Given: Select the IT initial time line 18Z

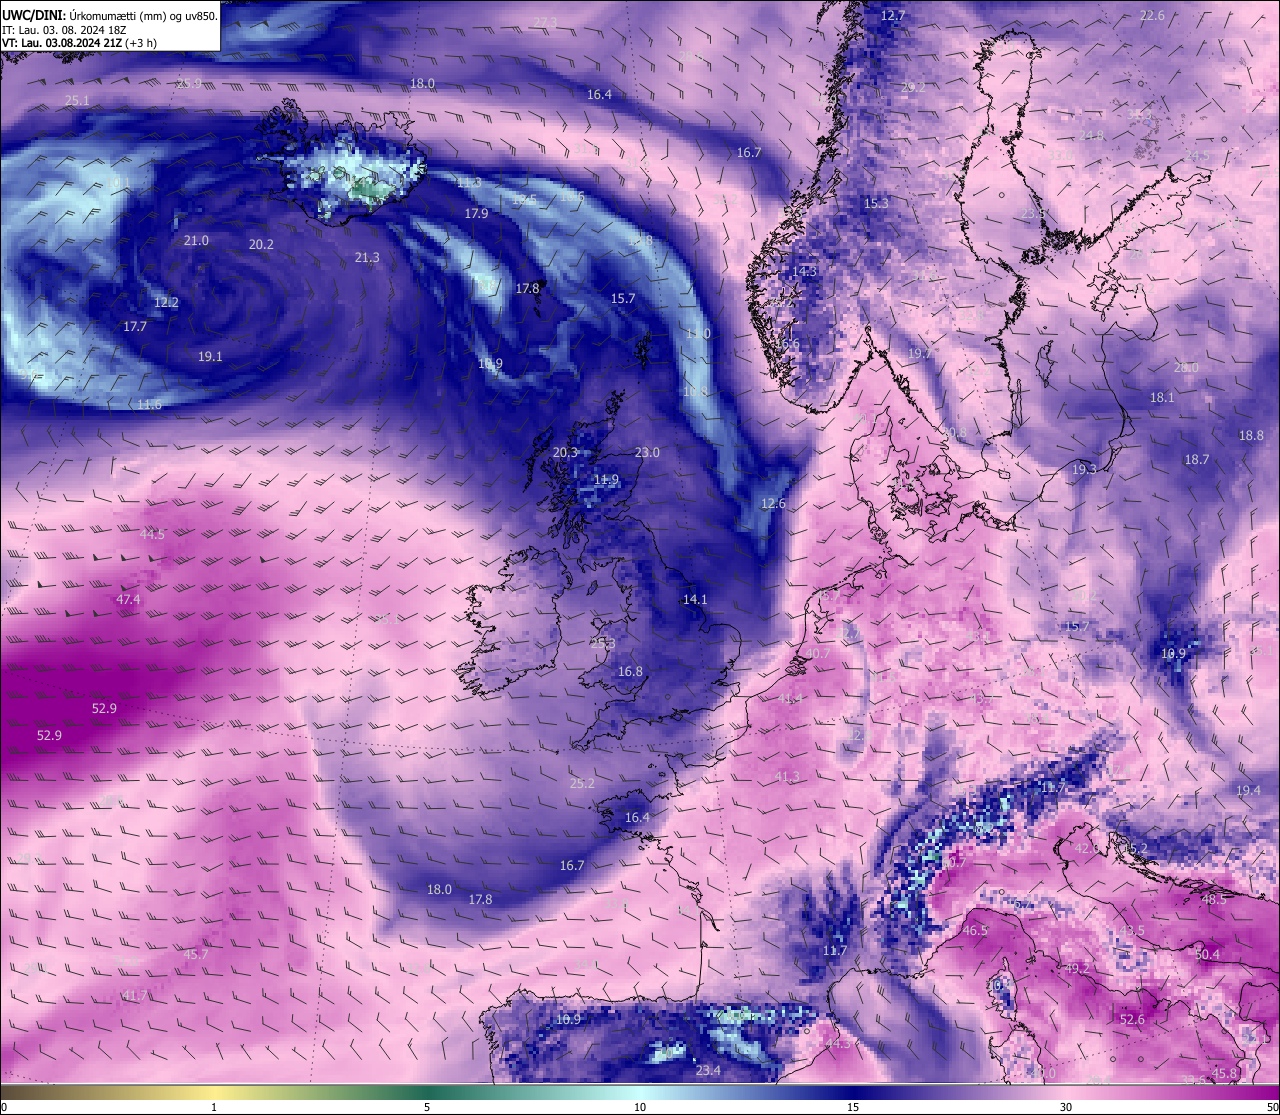Looking at the screenshot, I should (x=65, y=30).
